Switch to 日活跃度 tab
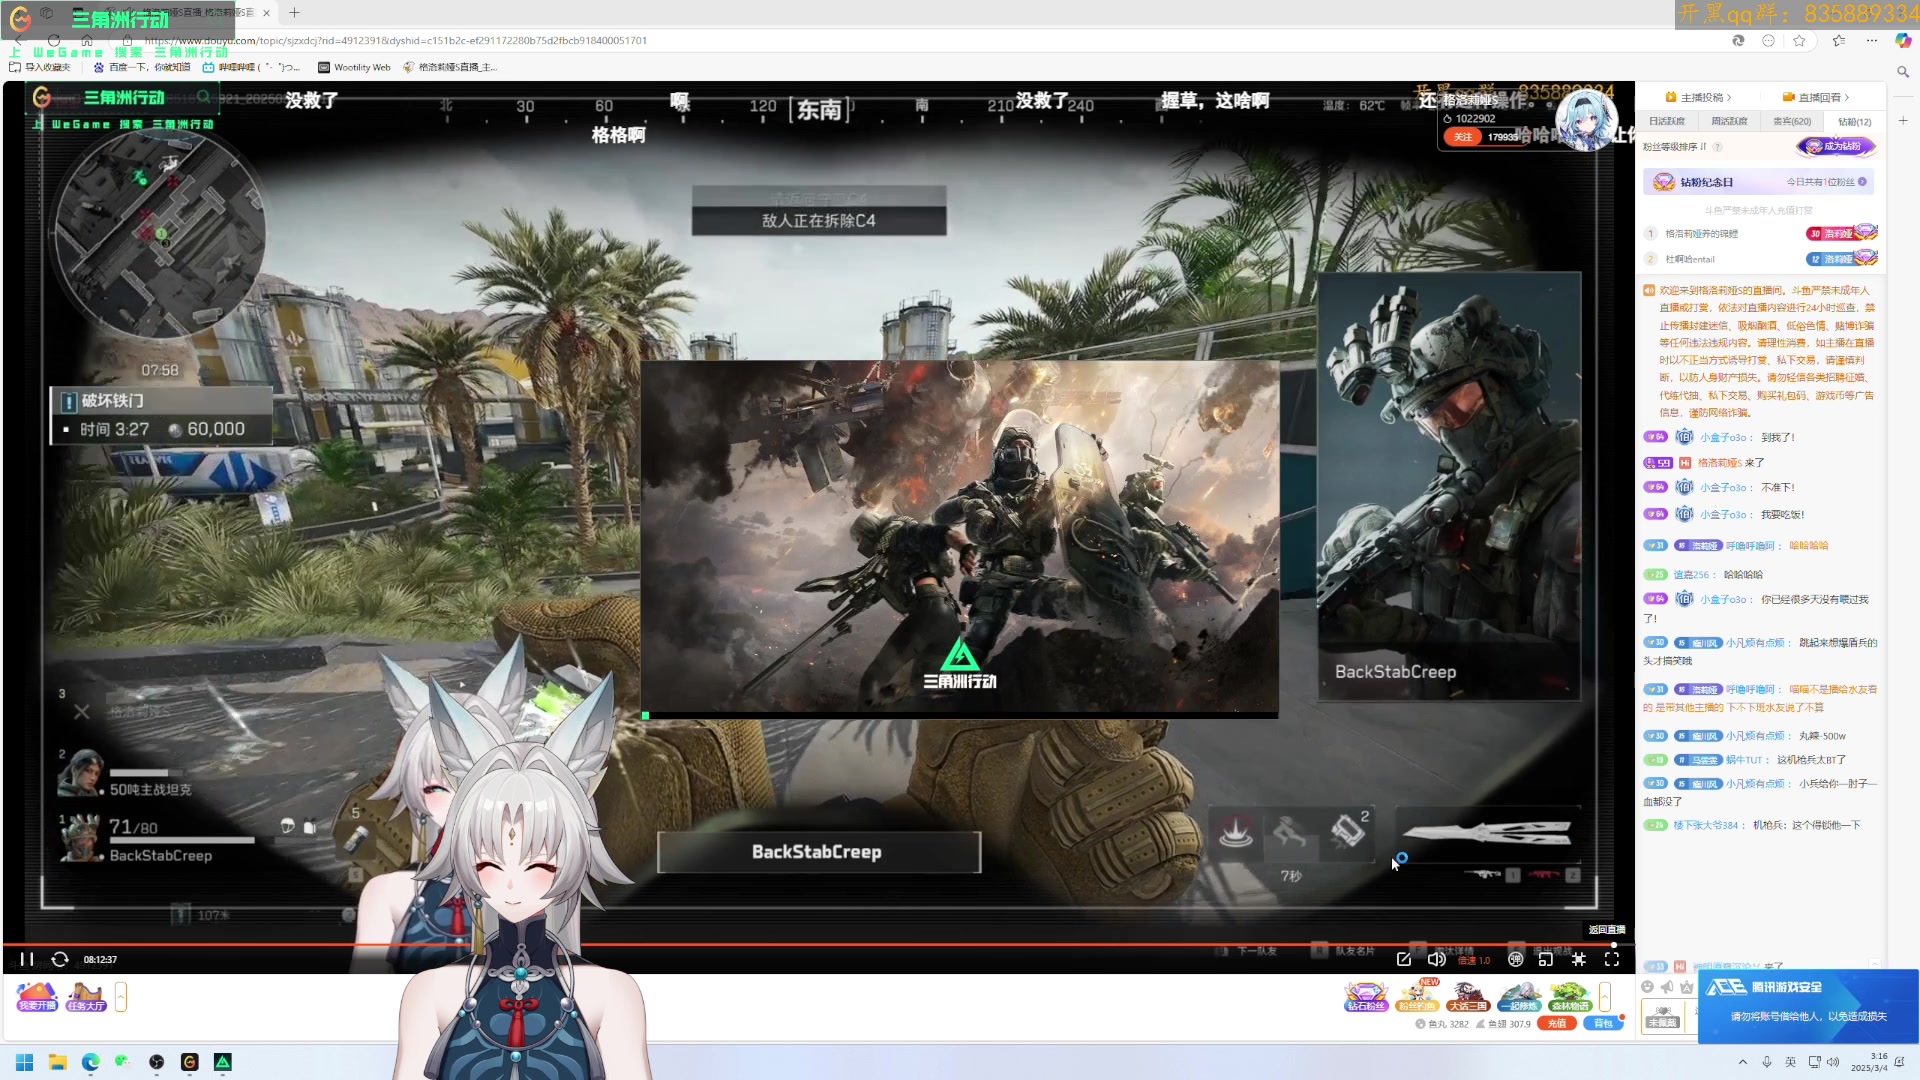The image size is (1920, 1080). point(1667,121)
